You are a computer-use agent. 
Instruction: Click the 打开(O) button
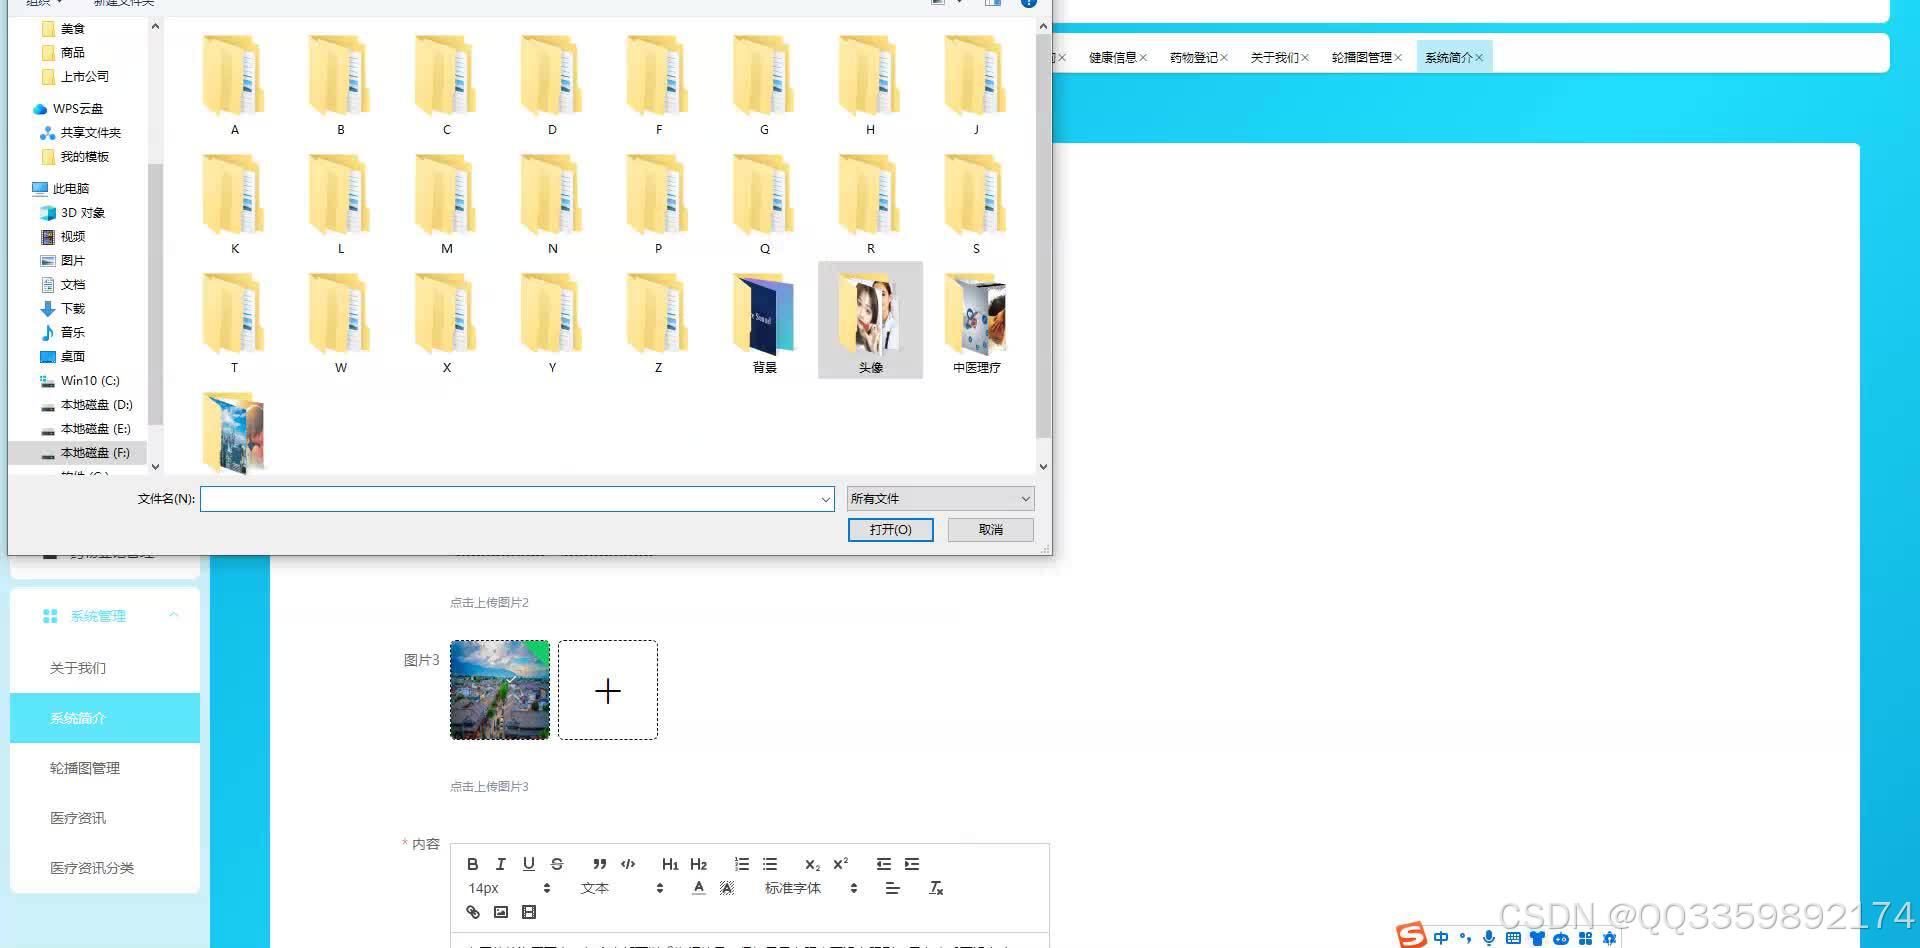click(x=890, y=529)
